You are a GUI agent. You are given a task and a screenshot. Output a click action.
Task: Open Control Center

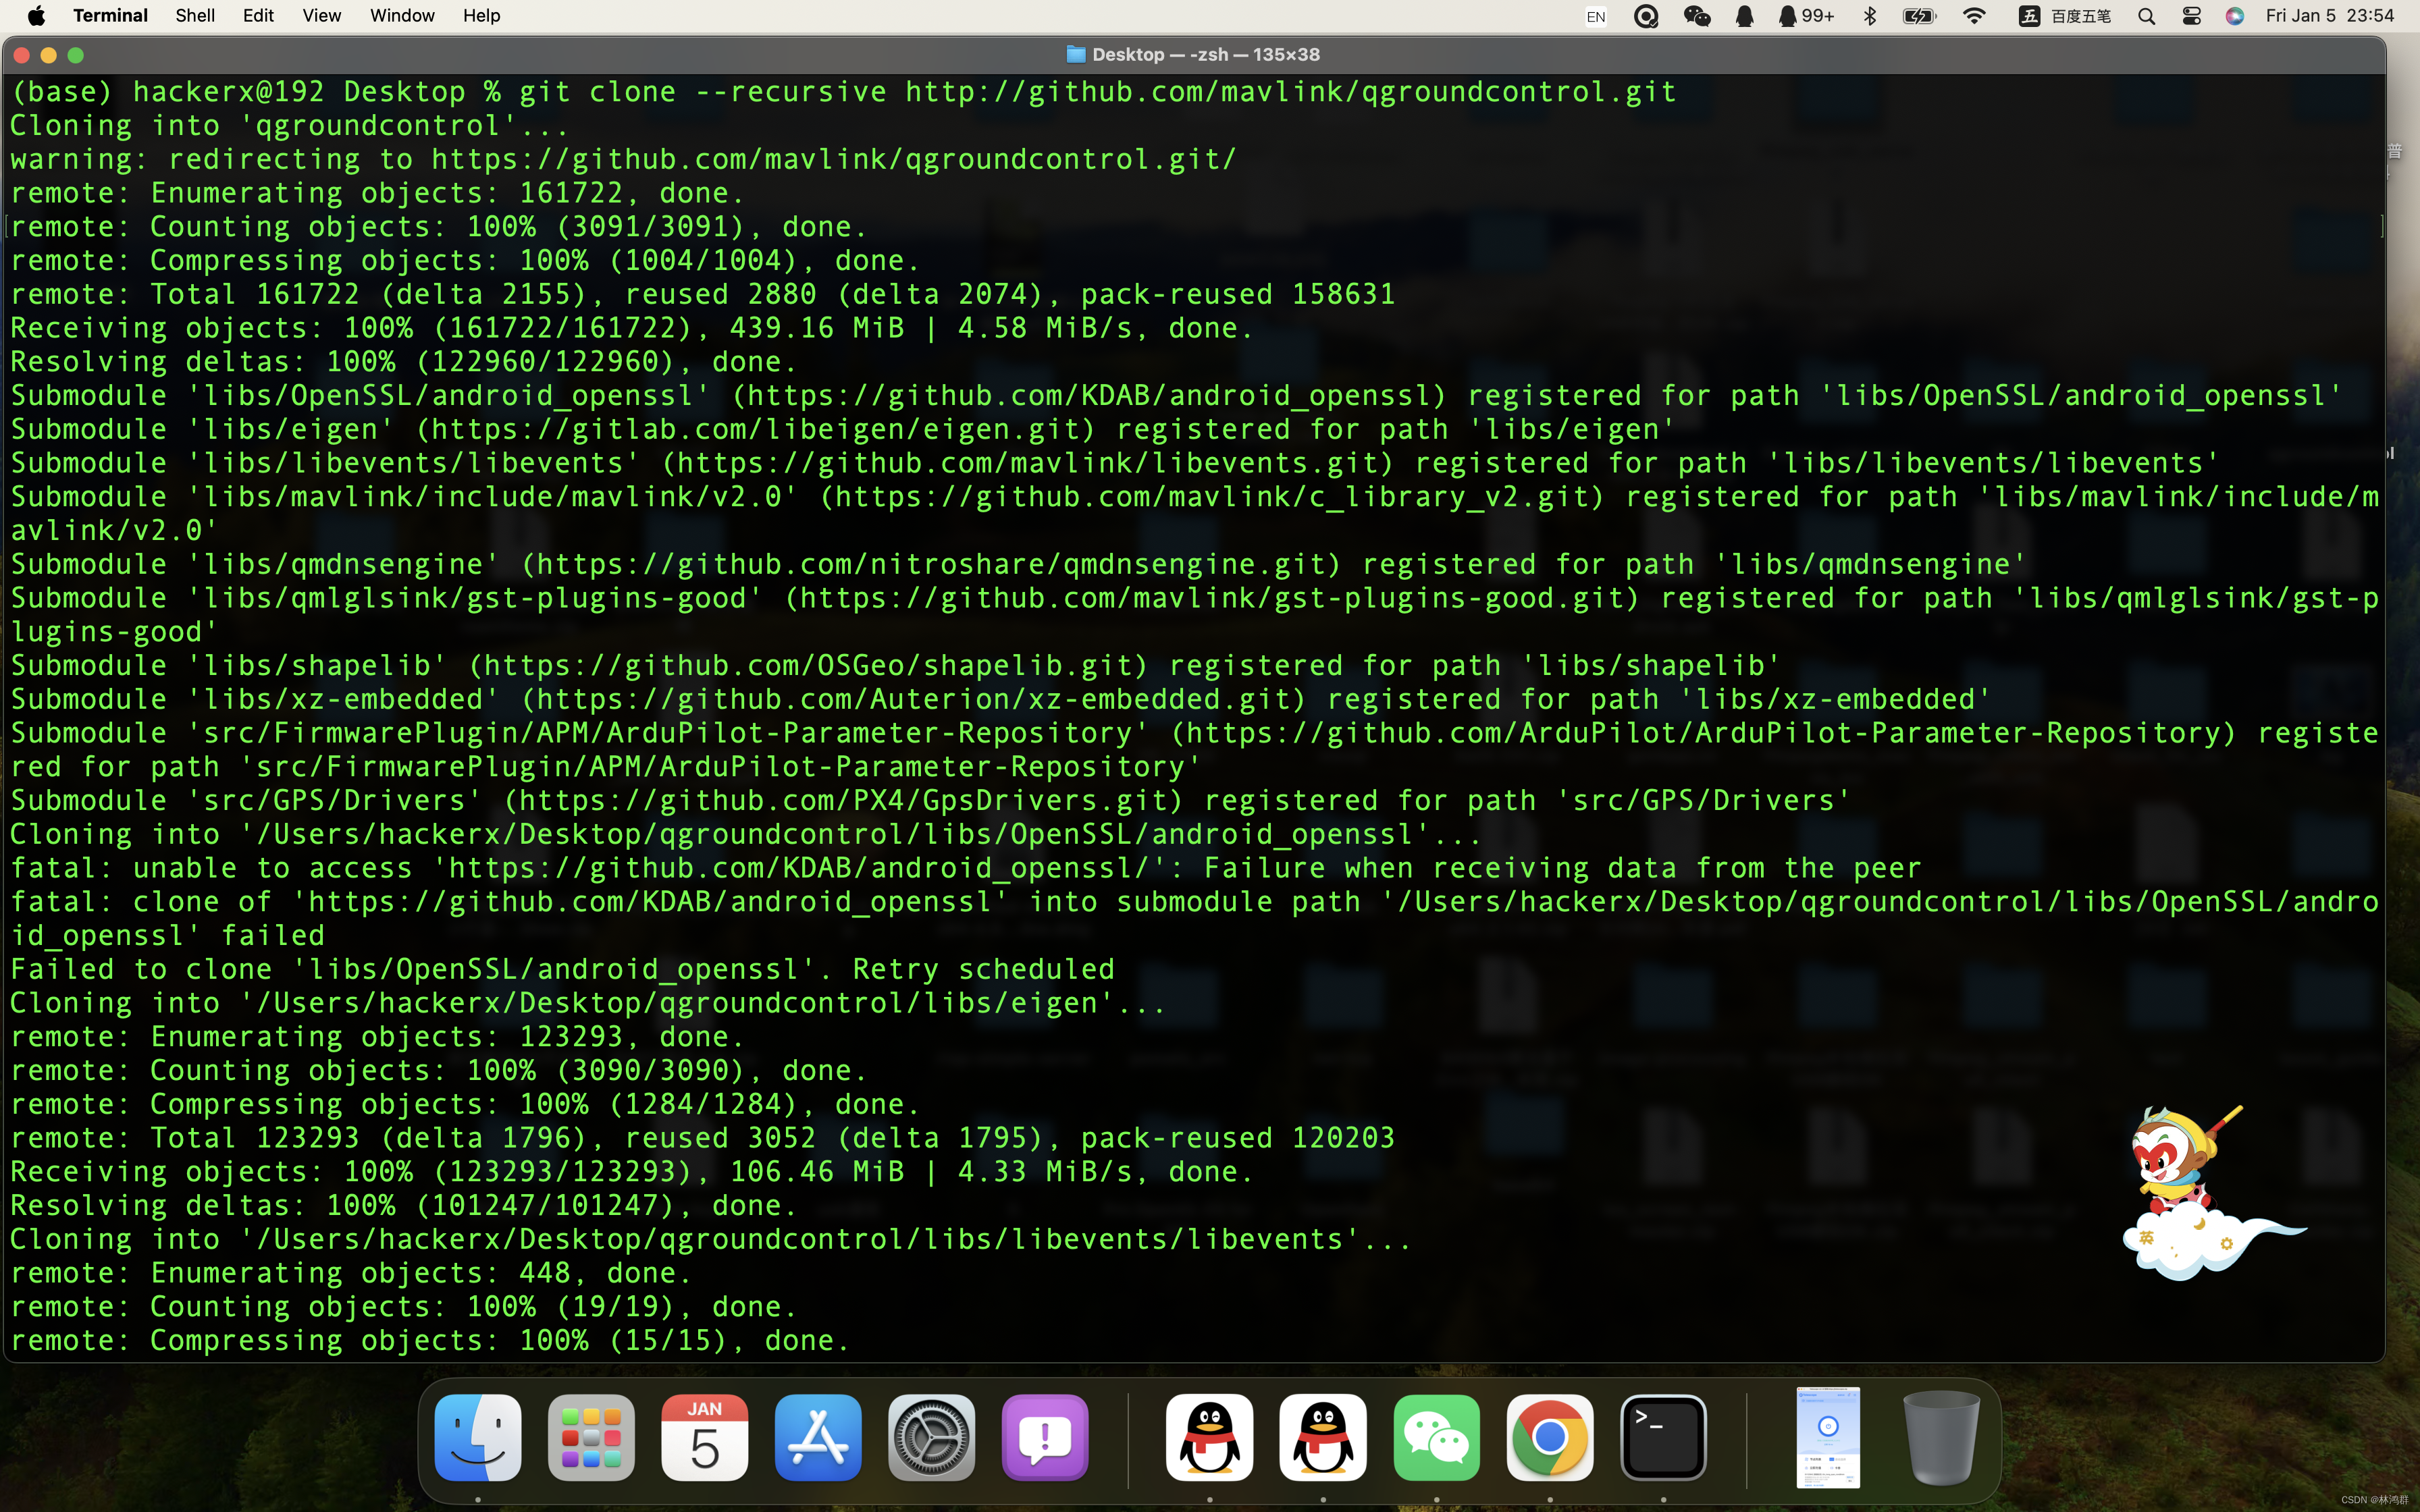click(x=2191, y=16)
